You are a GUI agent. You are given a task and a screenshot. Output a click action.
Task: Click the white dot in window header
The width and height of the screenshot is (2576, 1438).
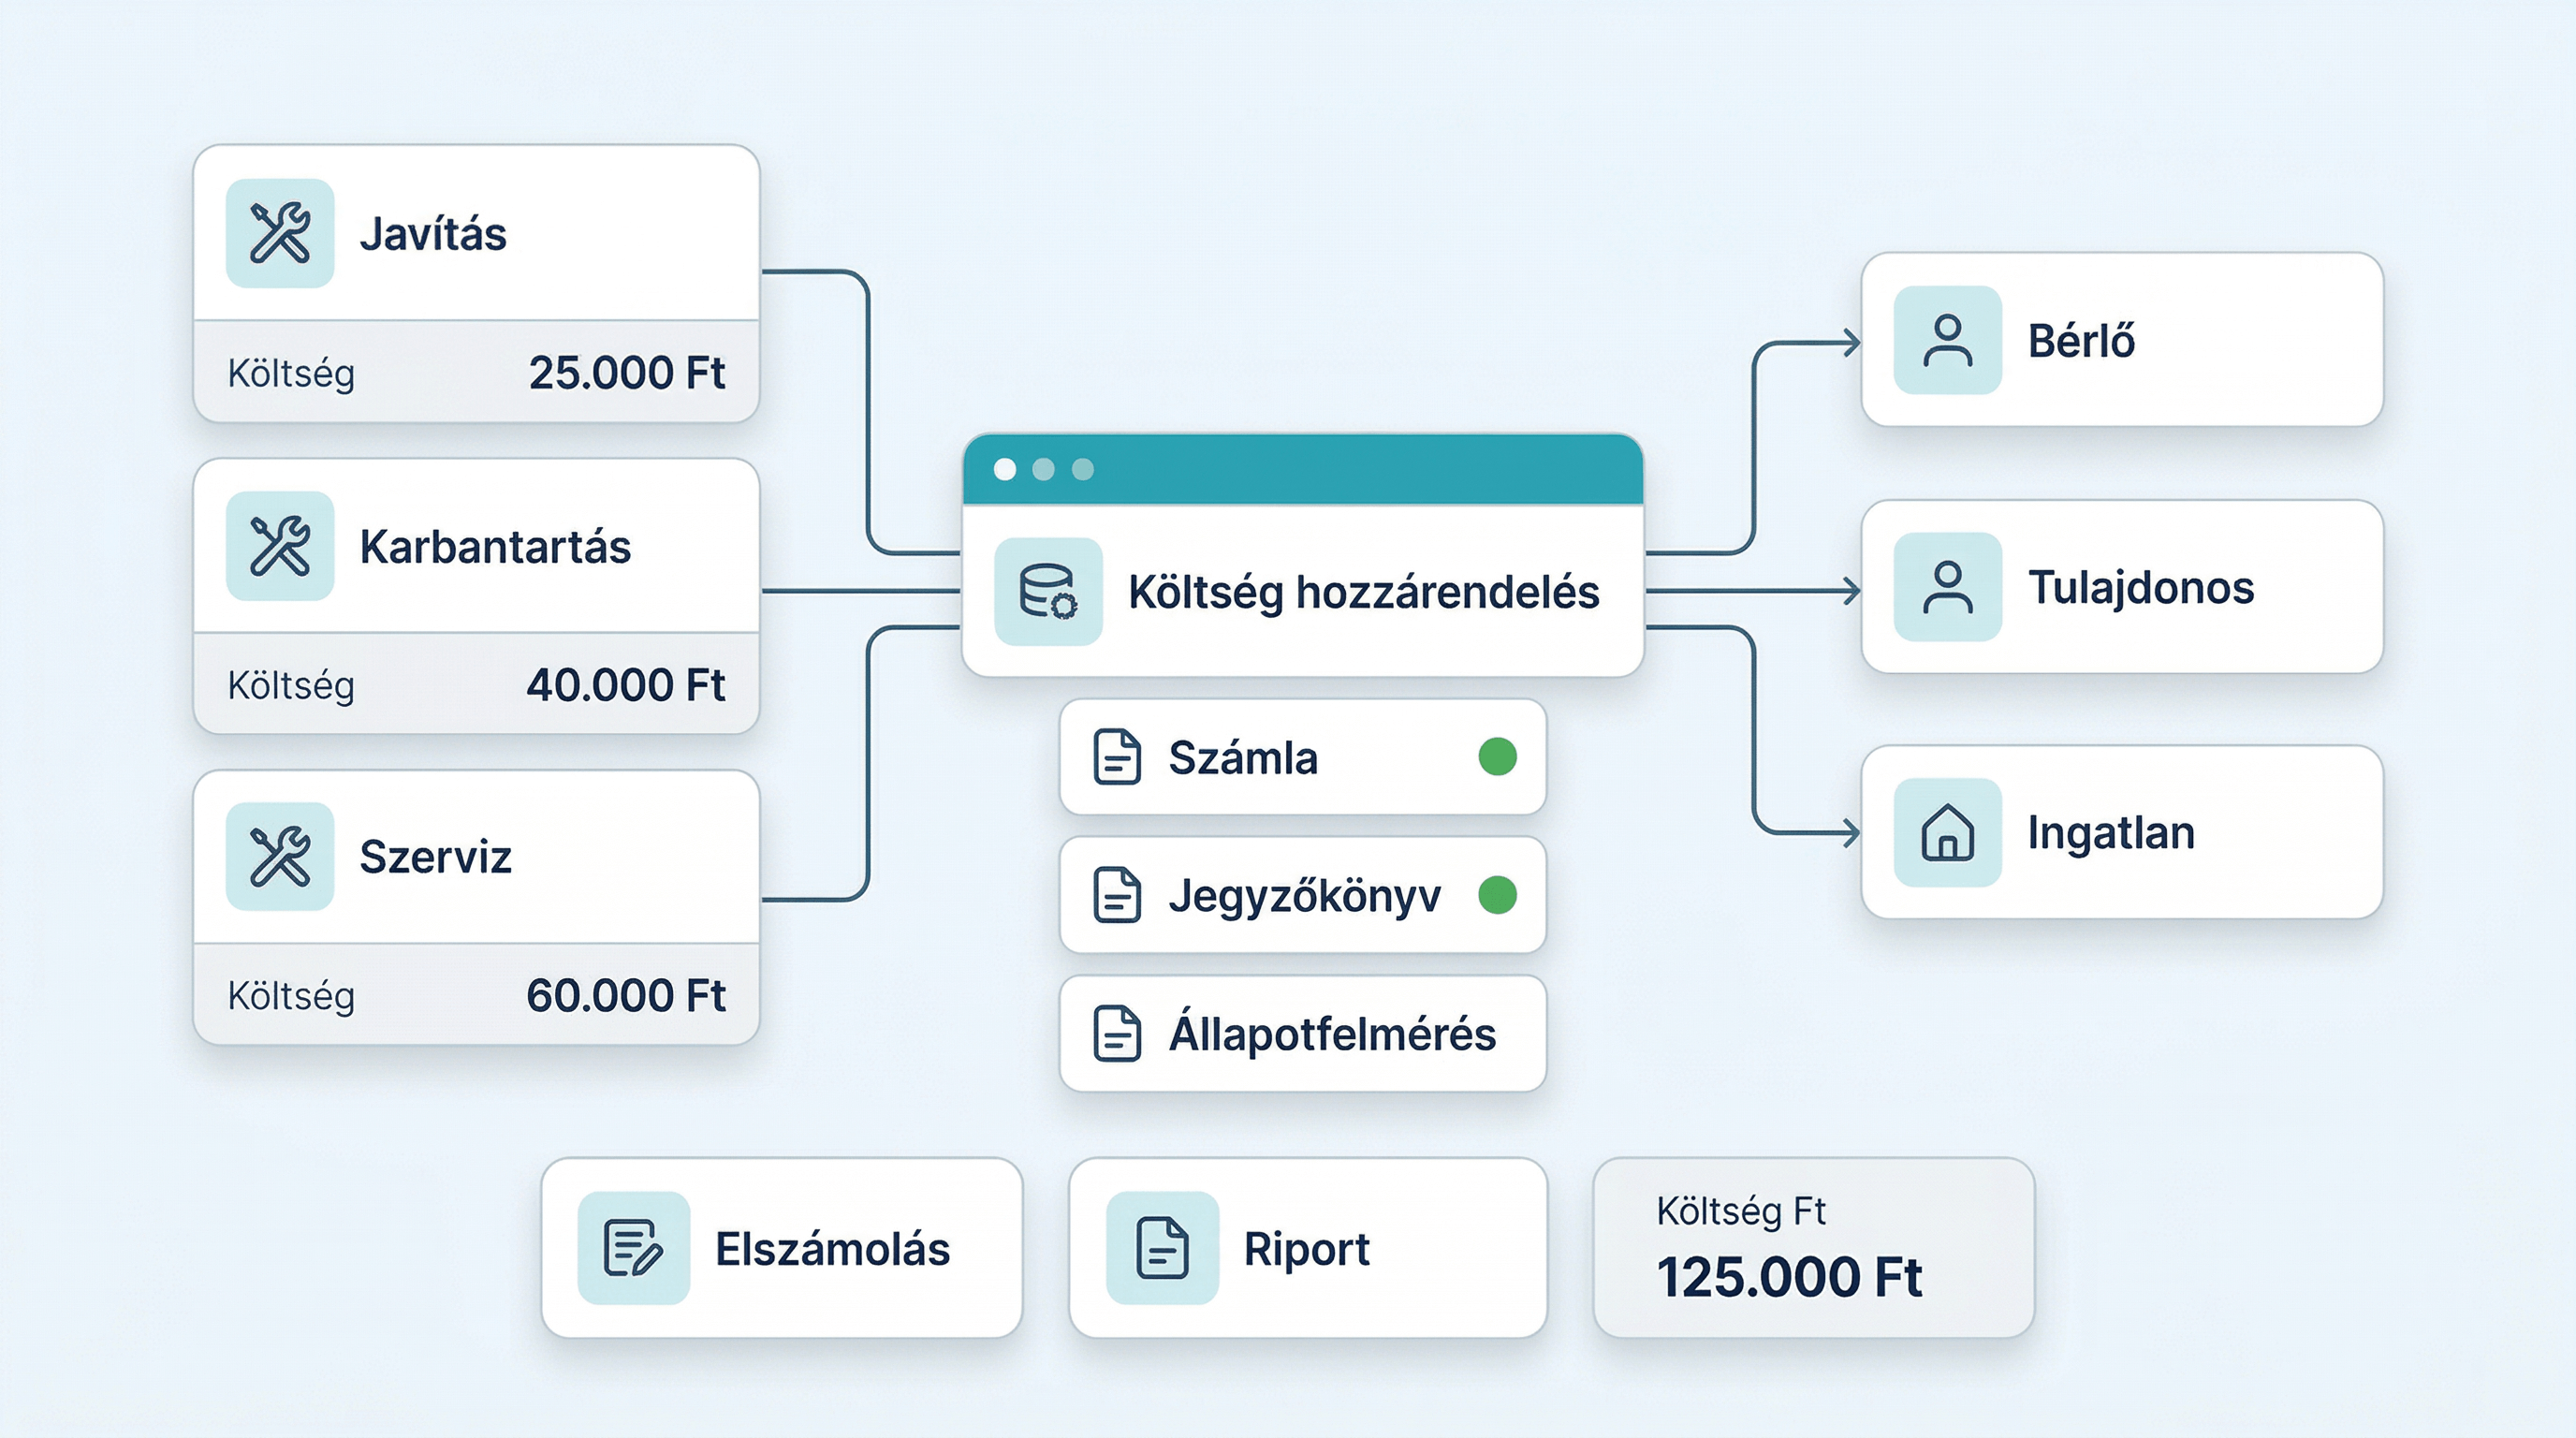[1005, 469]
